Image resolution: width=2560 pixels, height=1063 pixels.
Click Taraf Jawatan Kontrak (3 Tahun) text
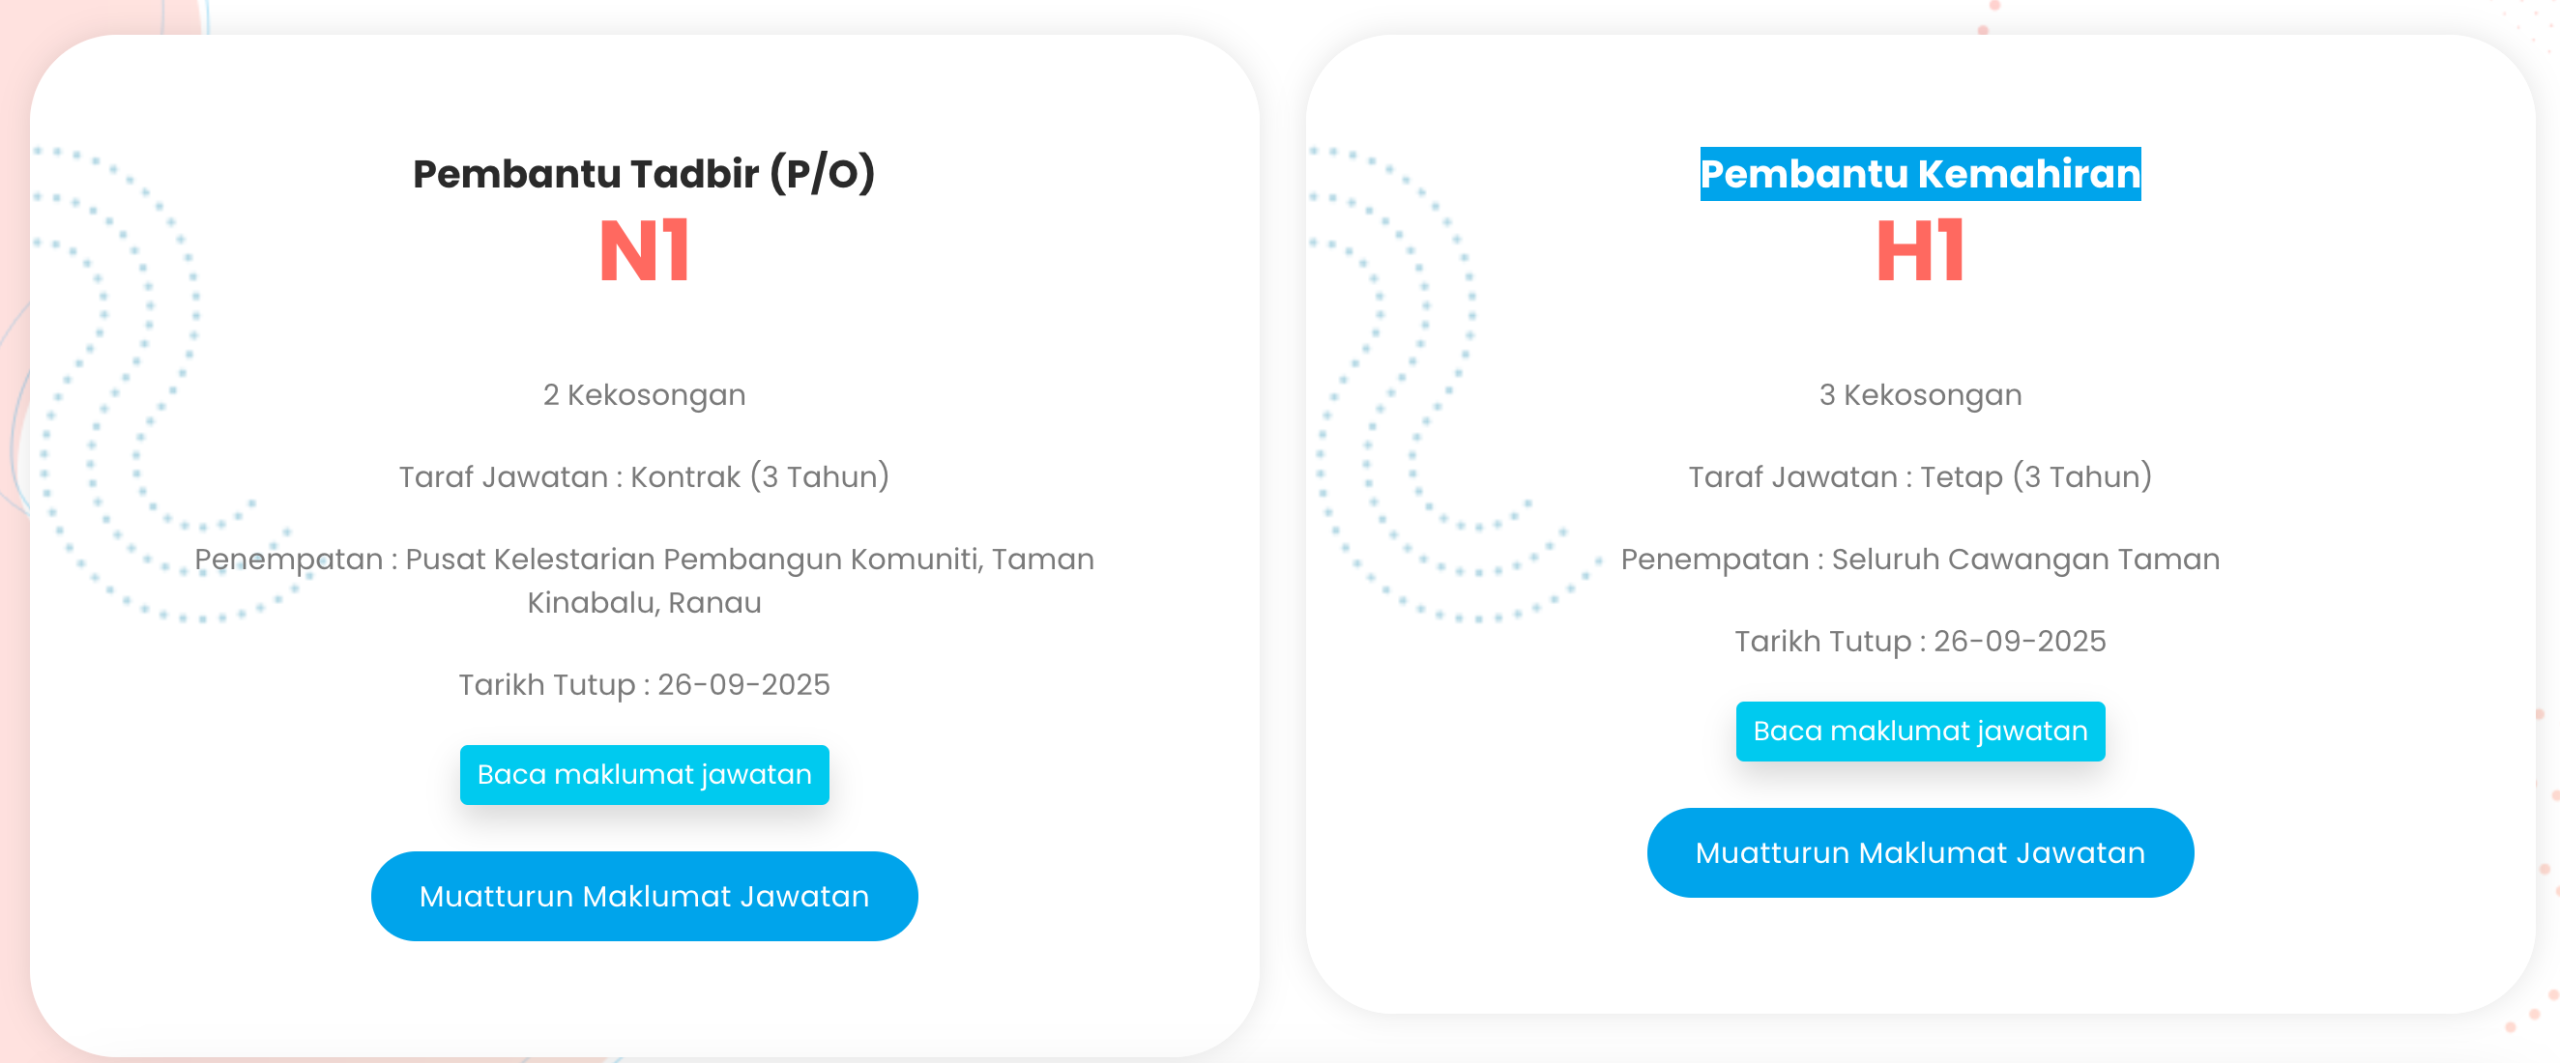644,477
